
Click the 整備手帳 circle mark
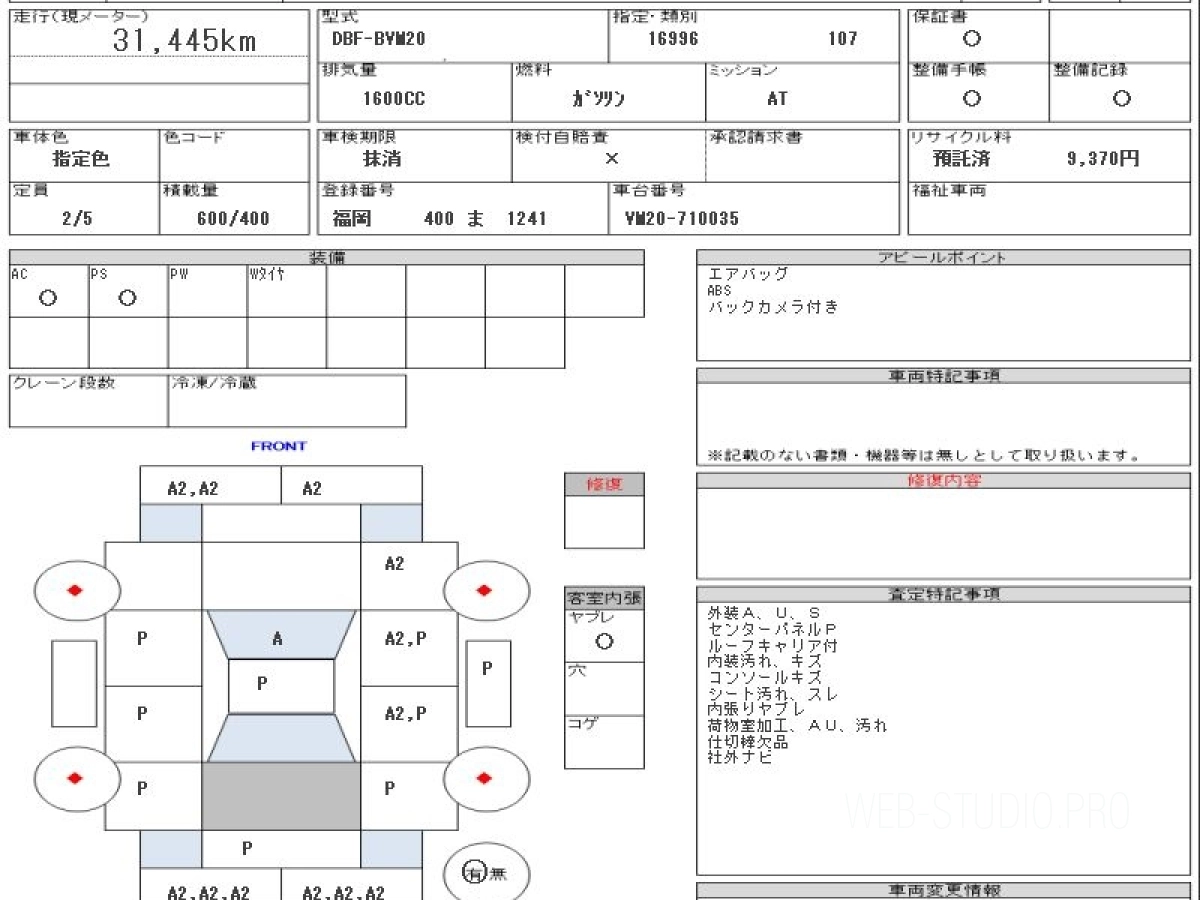(971, 98)
